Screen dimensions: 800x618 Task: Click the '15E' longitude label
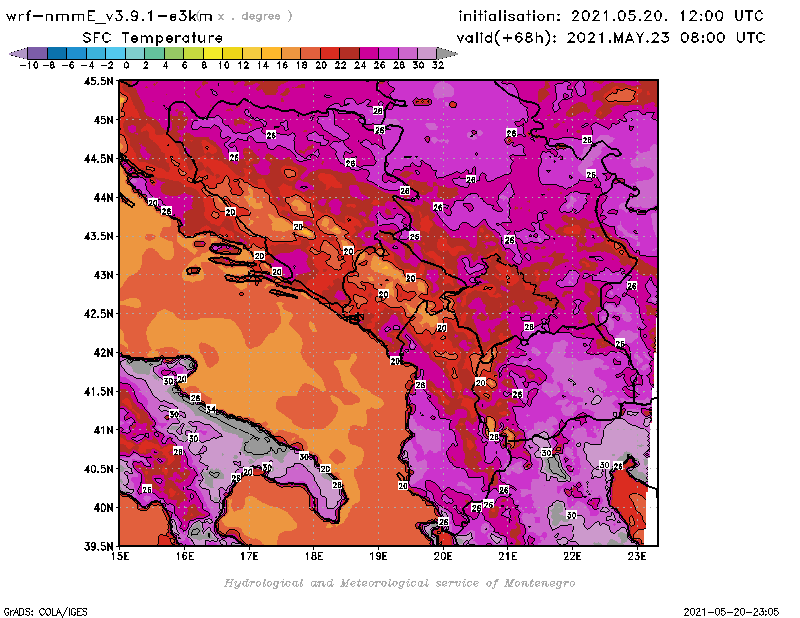pyautogui.click(x=120, y=556)
